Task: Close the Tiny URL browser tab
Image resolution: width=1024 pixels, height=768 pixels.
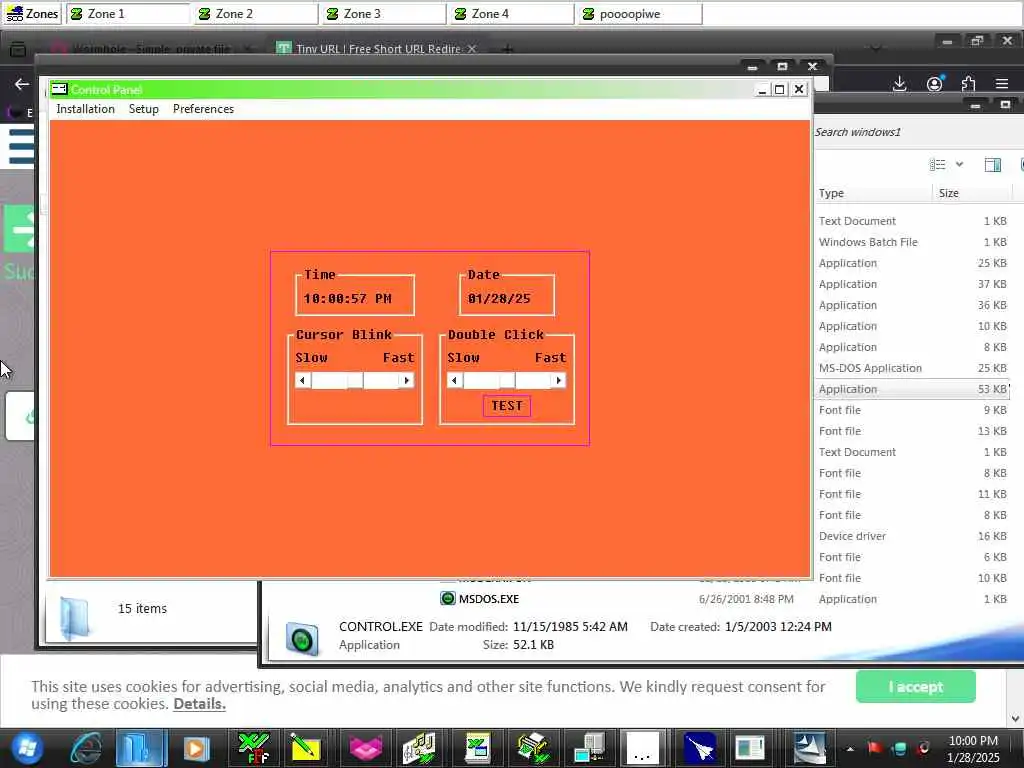Action: 472,49
